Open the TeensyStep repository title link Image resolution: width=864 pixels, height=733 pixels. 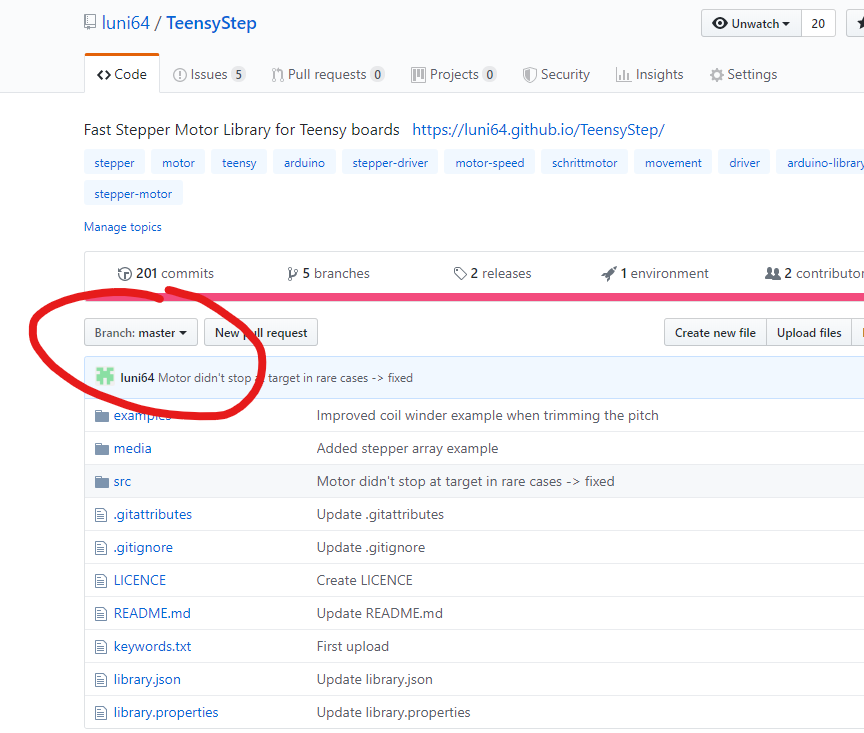pos(212,23)
